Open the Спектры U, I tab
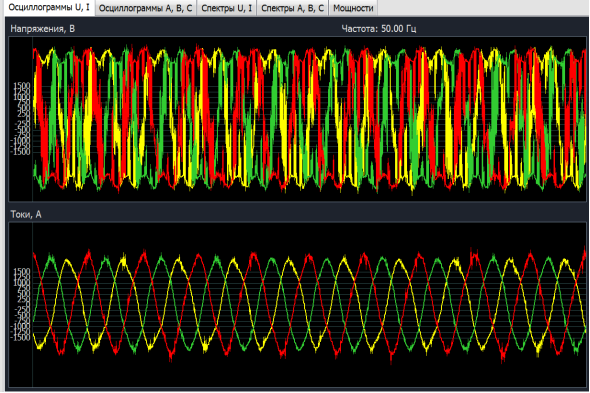590x393 pixels. pyautogui.click(x=227, y=8)
